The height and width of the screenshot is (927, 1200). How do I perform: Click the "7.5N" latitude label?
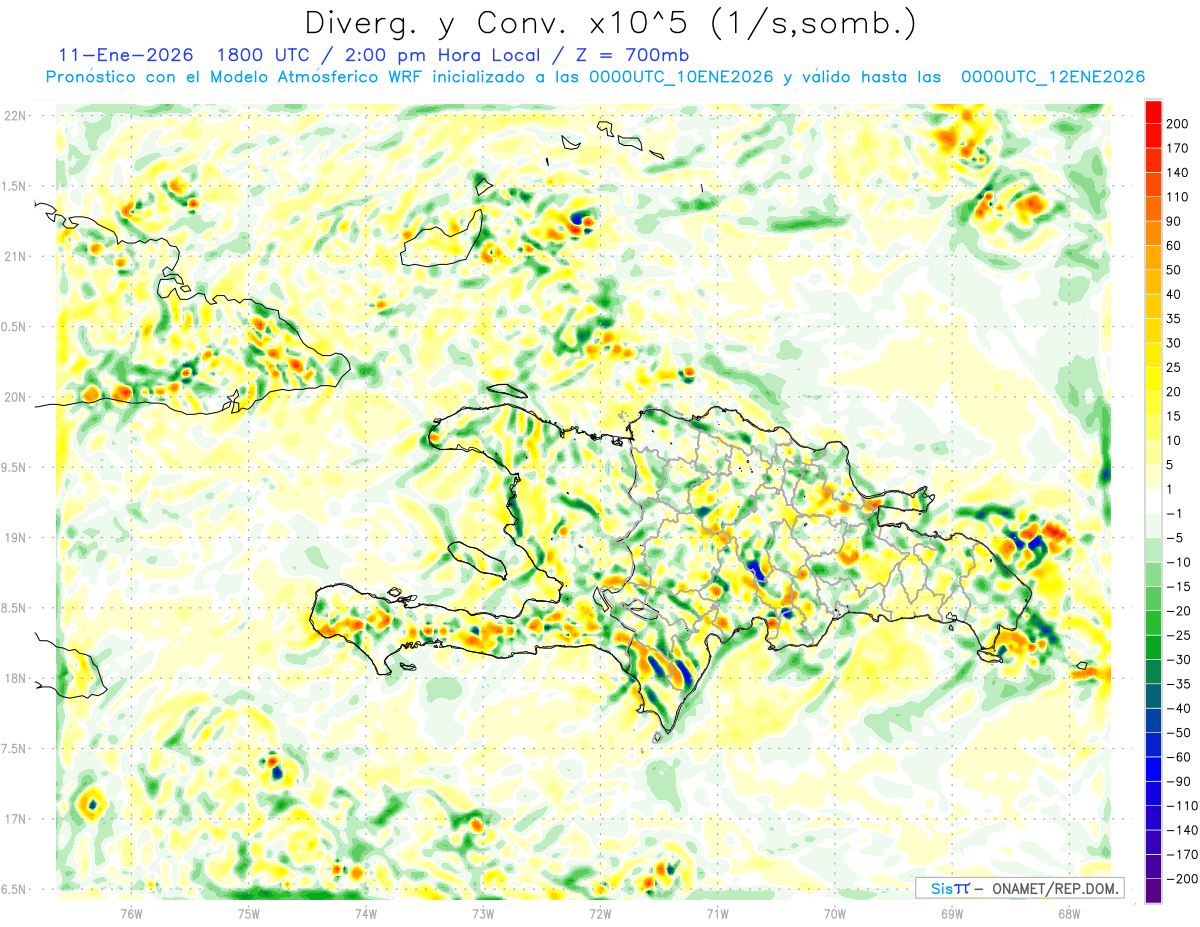(x=15, y=749)
